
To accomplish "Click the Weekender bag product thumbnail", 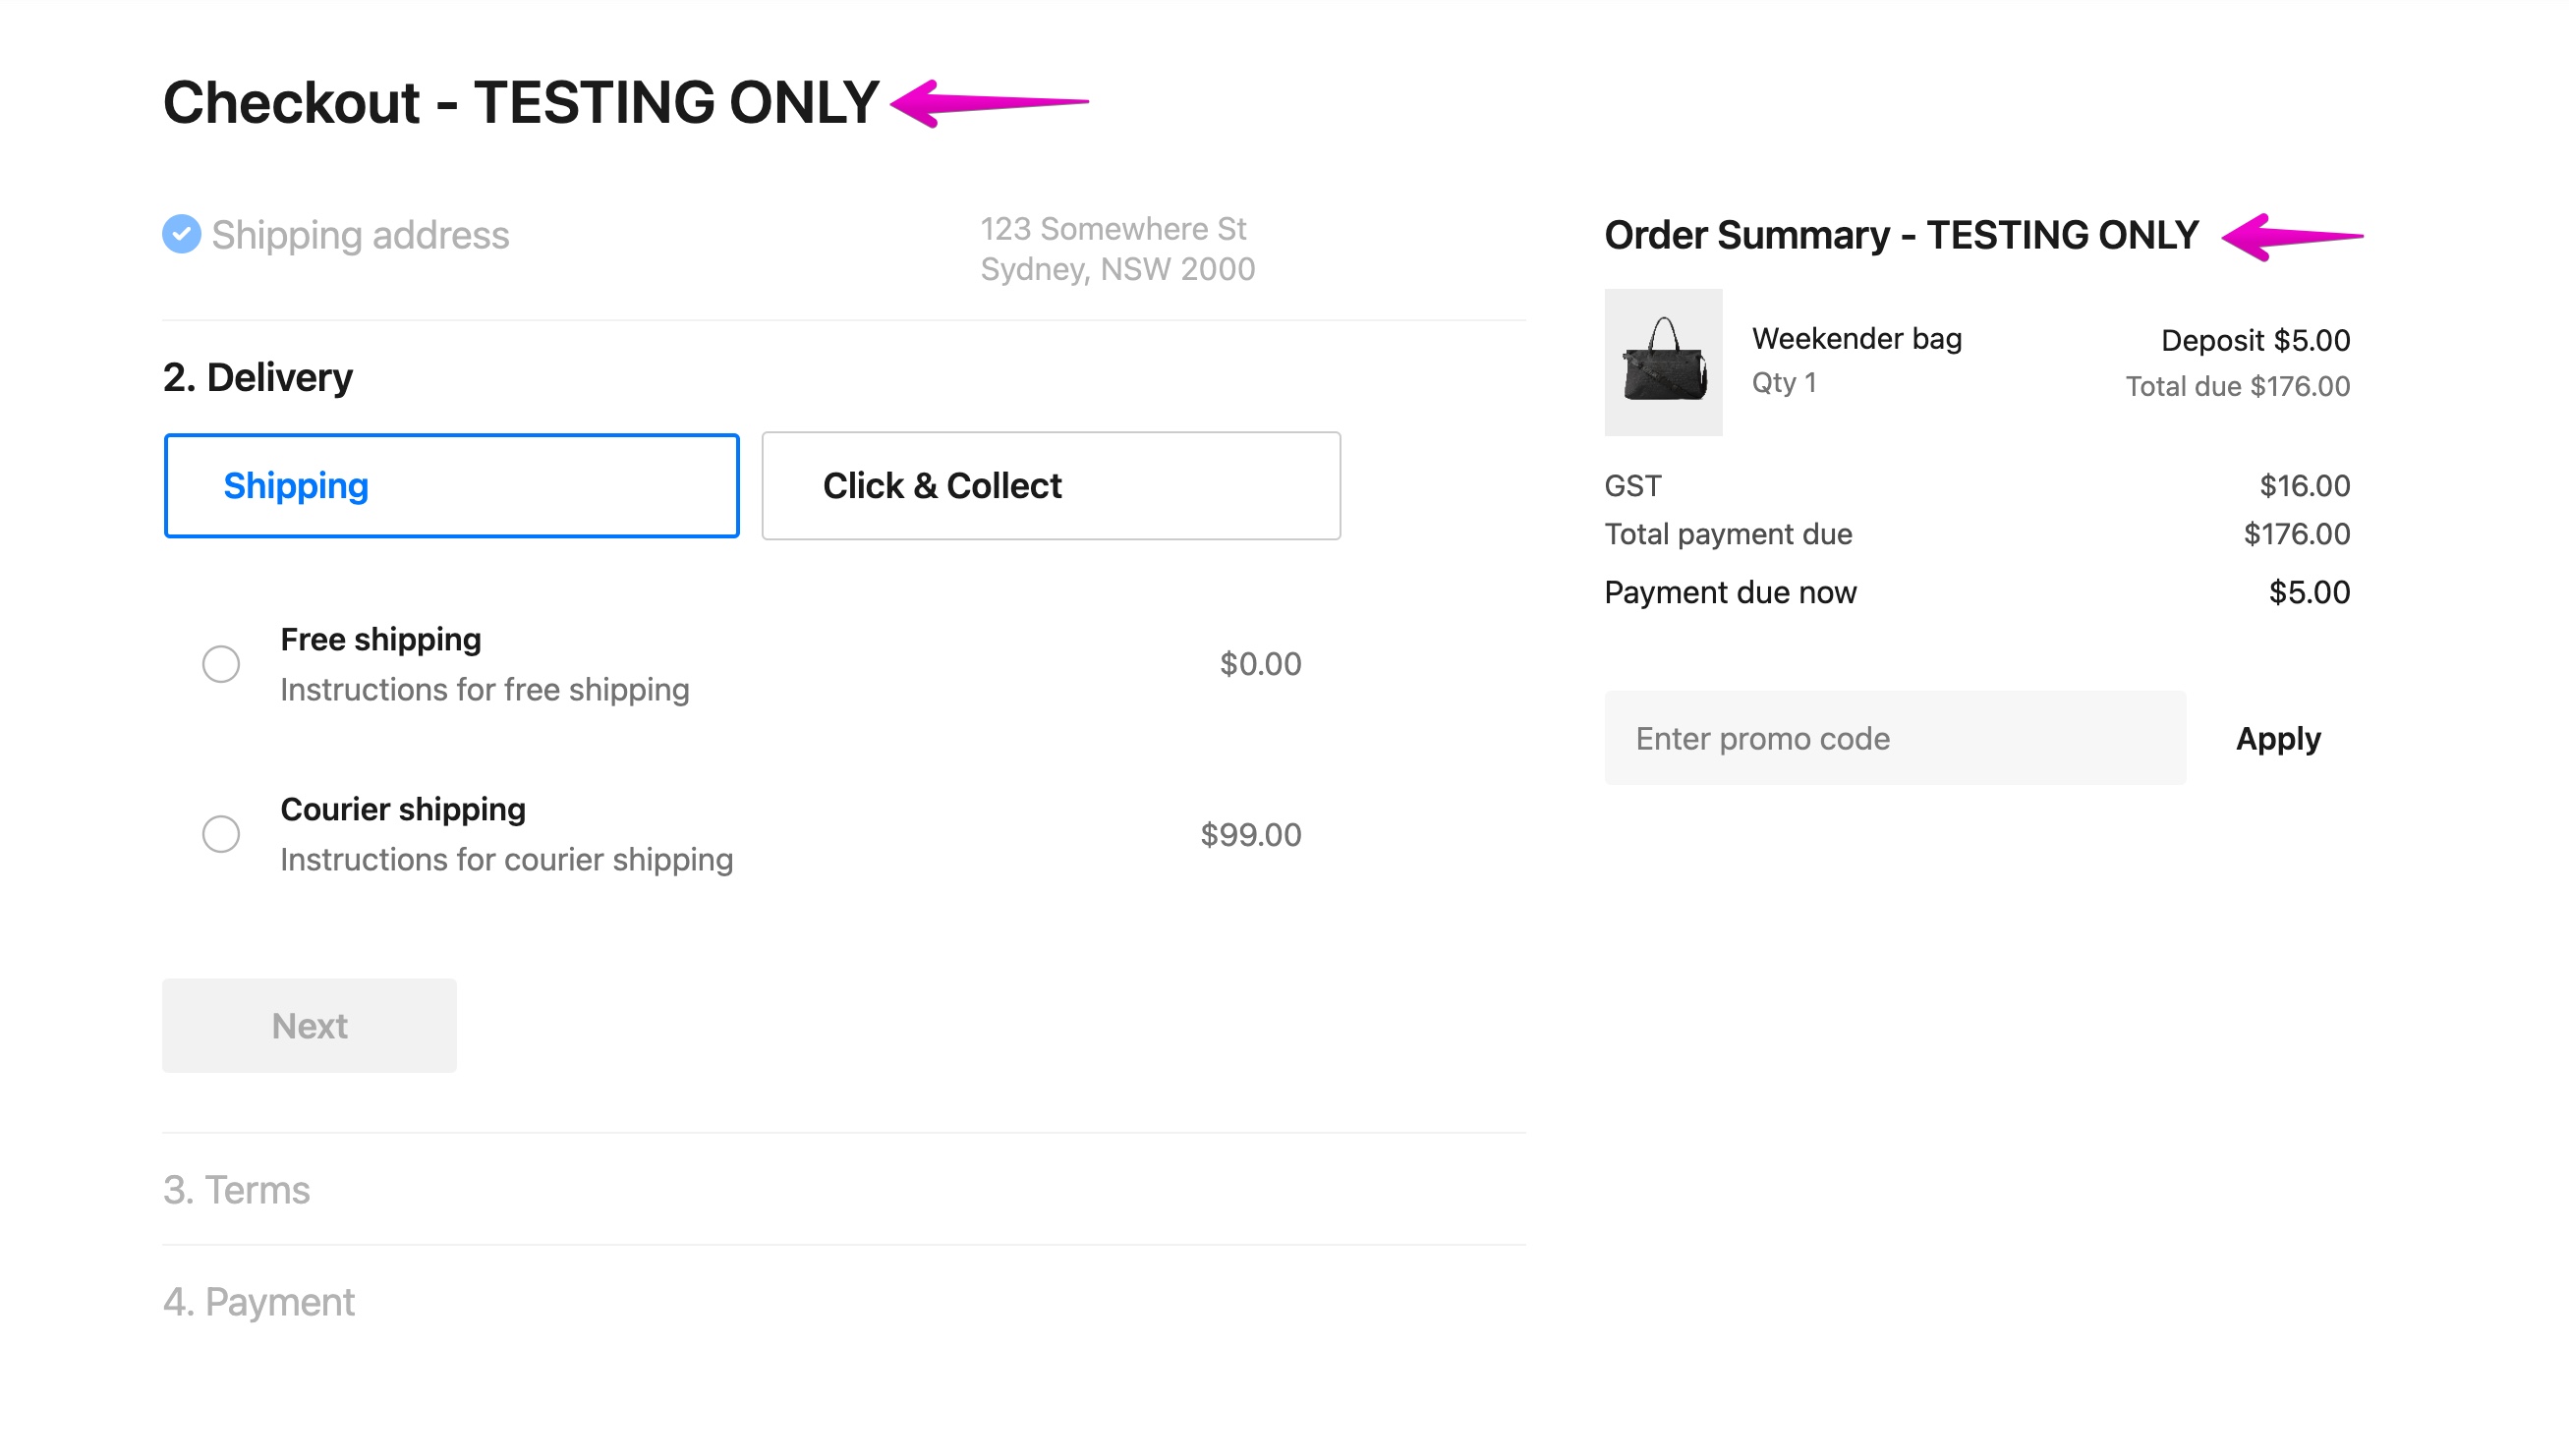I will pos(1662,362).
